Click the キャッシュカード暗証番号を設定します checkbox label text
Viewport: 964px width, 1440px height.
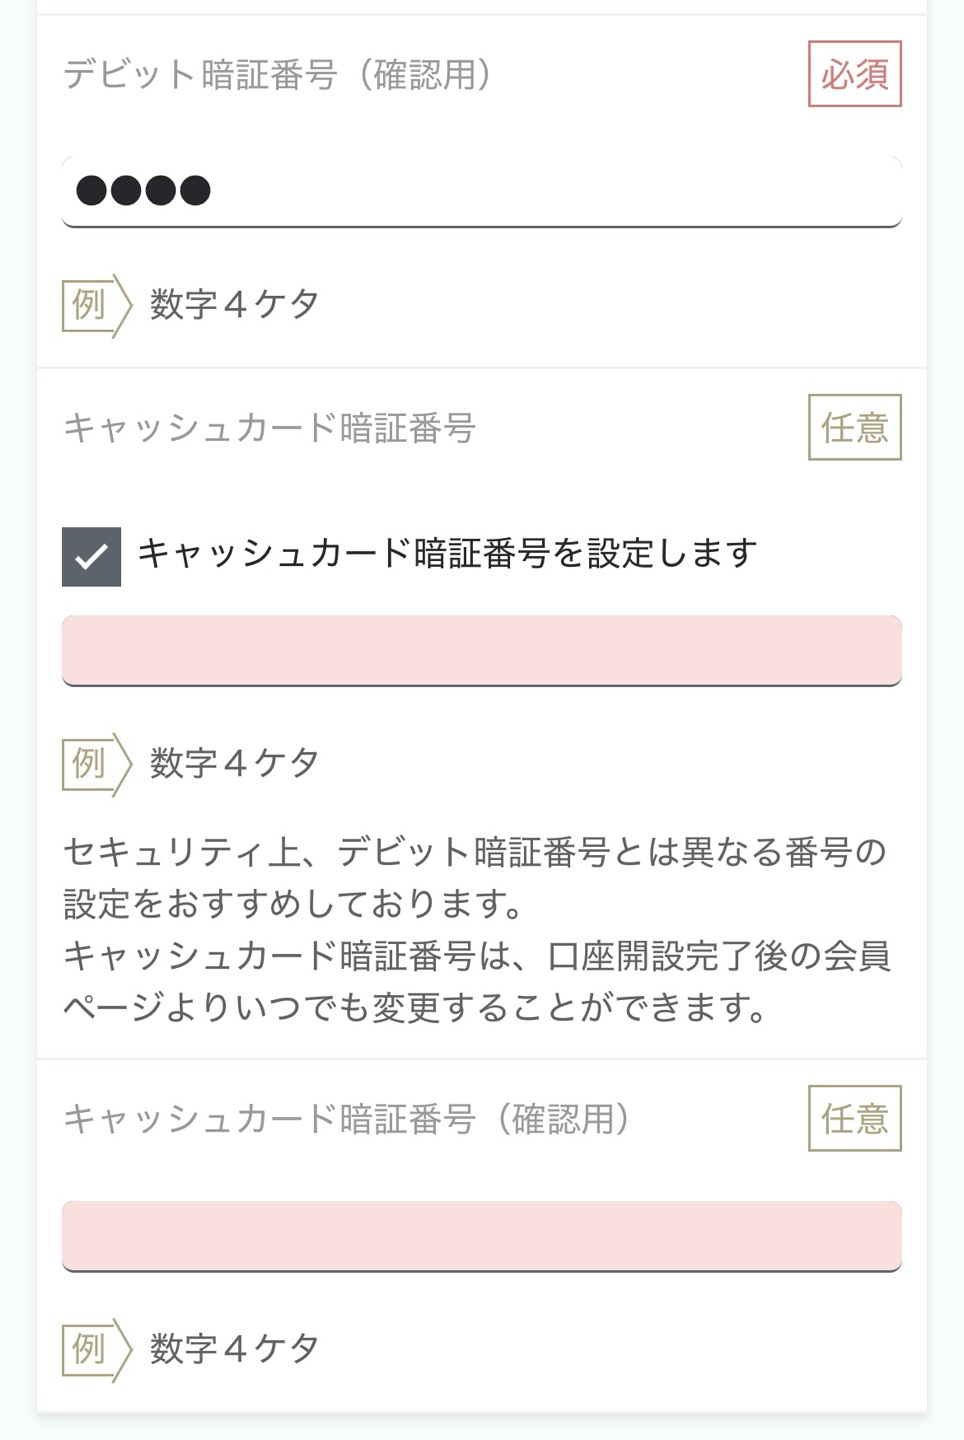click(447, 553)
